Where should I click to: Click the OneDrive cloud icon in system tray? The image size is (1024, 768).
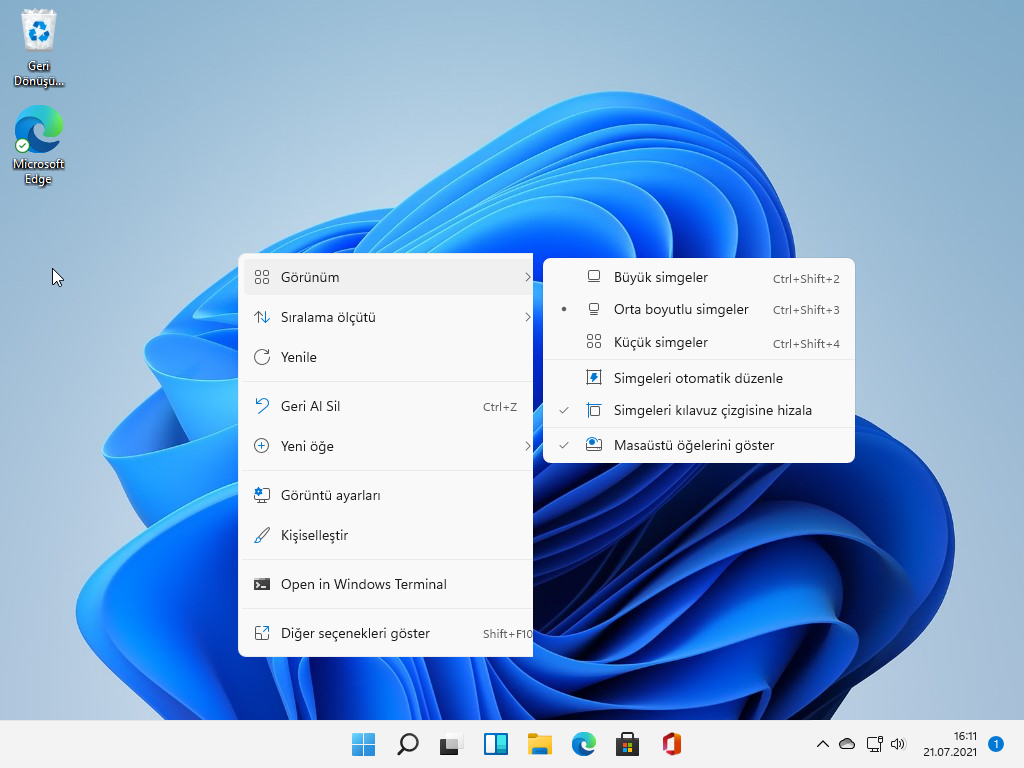846,744
